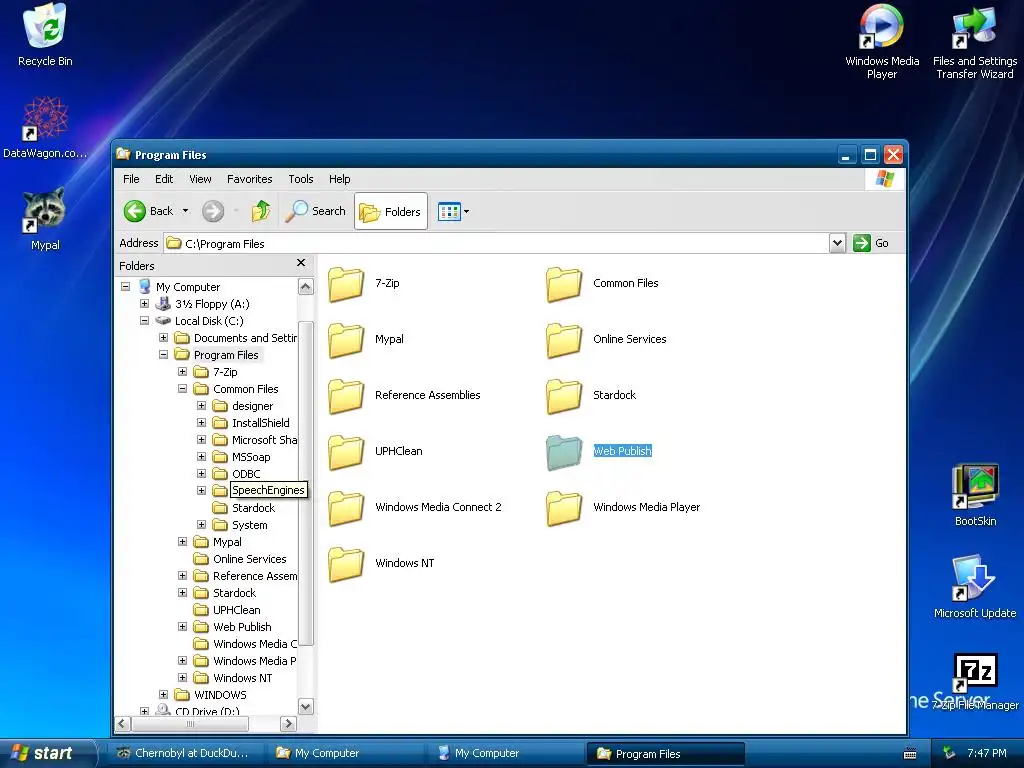Launch the BootSkin desktop shortcut
The height and width of the screenshot is (768, 1024).
tap(975, 496)
